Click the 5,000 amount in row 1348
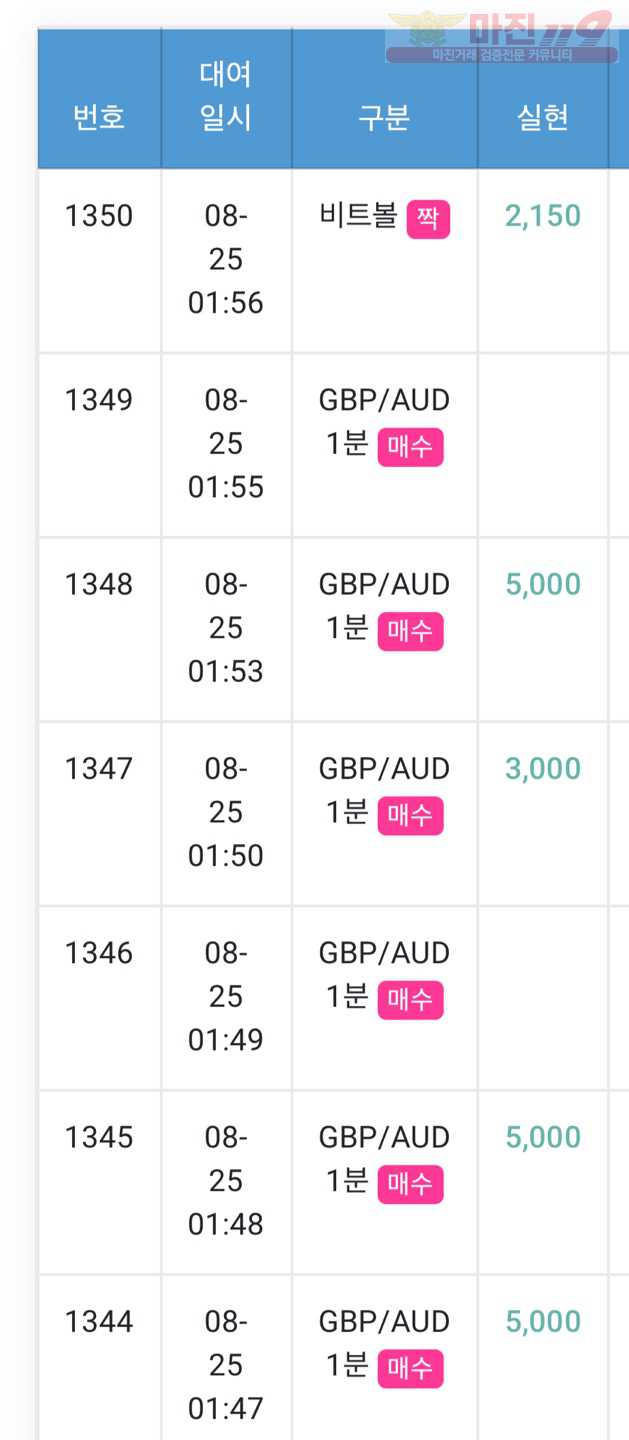Viewport: 629px width, 1440px height. pos(543,585)
